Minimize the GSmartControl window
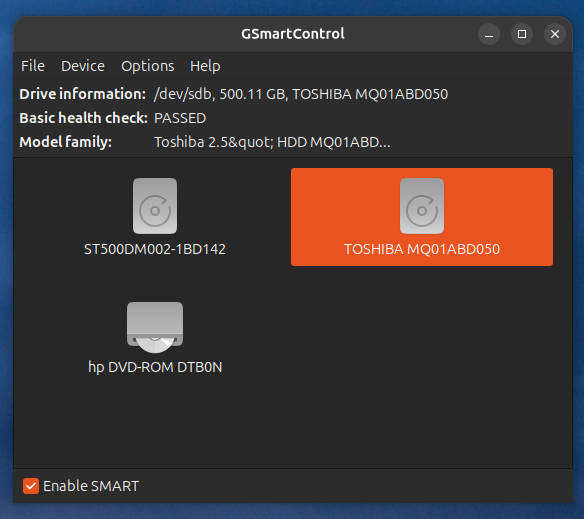584x519 pixels. 489,34
